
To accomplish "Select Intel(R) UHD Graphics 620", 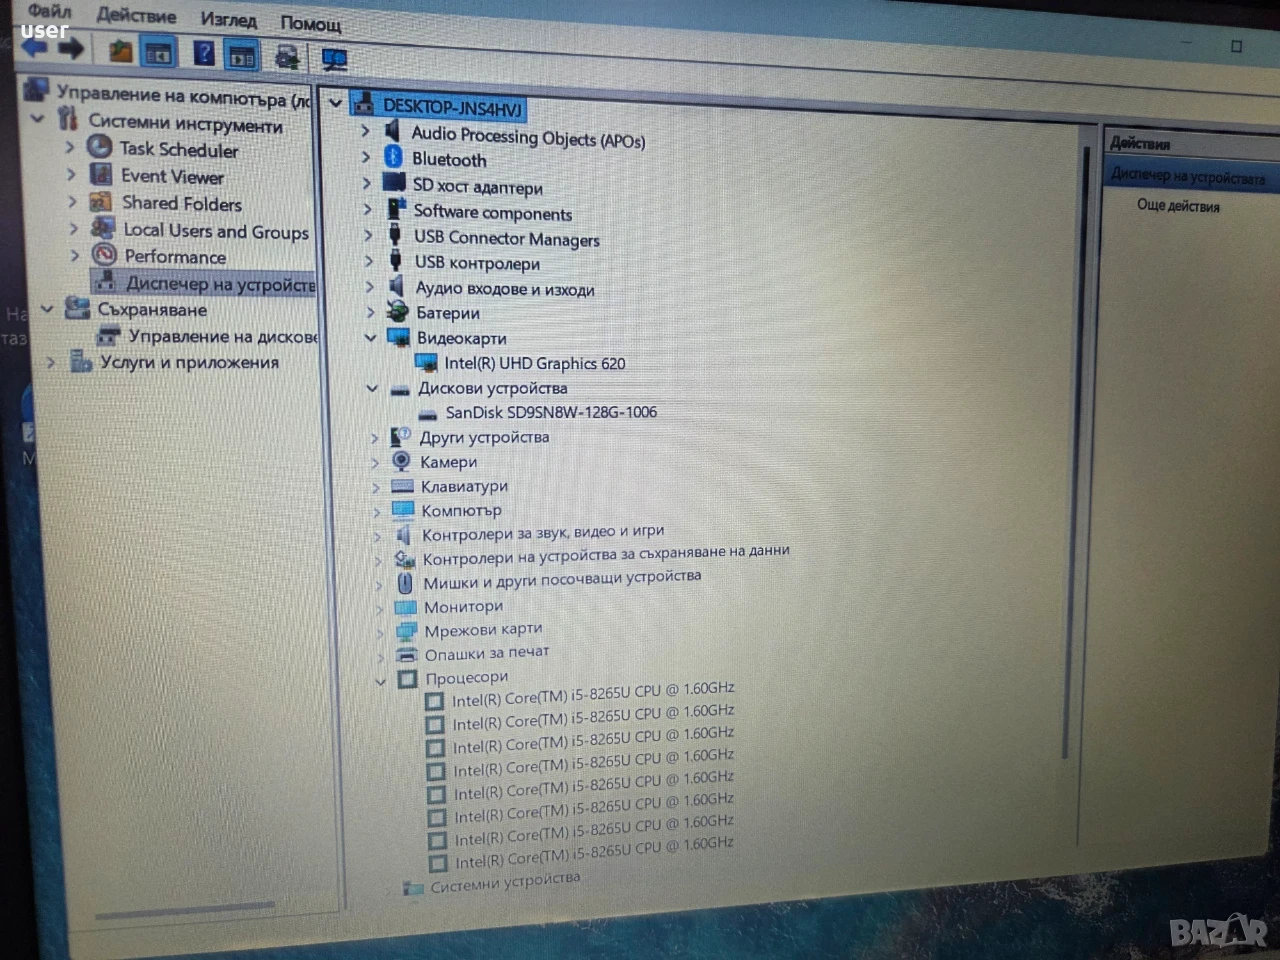I will (535, 363).
